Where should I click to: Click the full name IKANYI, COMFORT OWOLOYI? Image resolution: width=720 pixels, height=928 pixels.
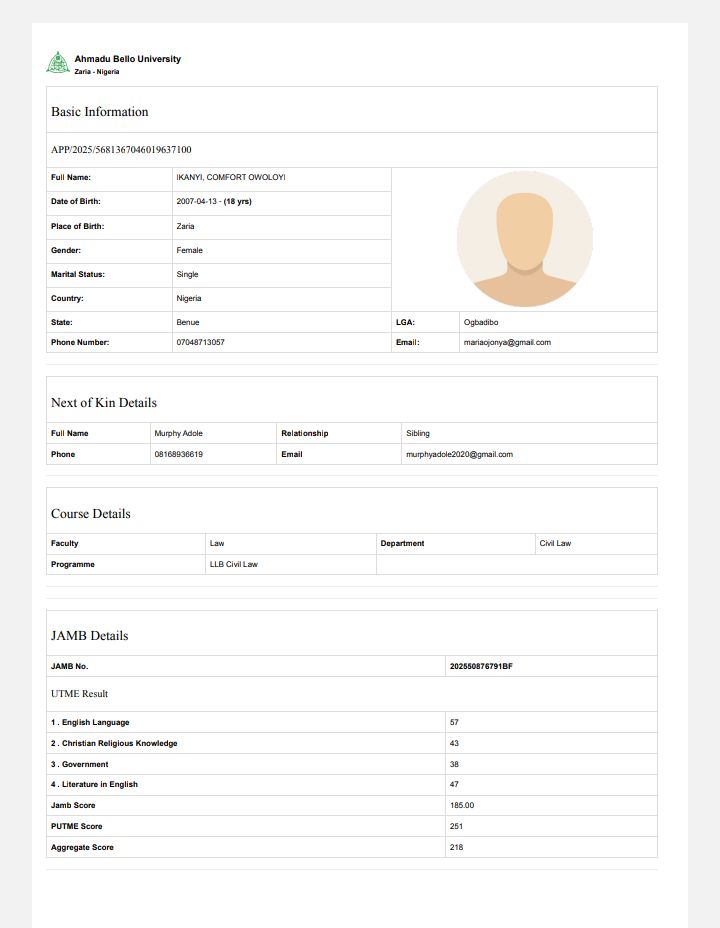pyautogui.click(x=231, y=178)
